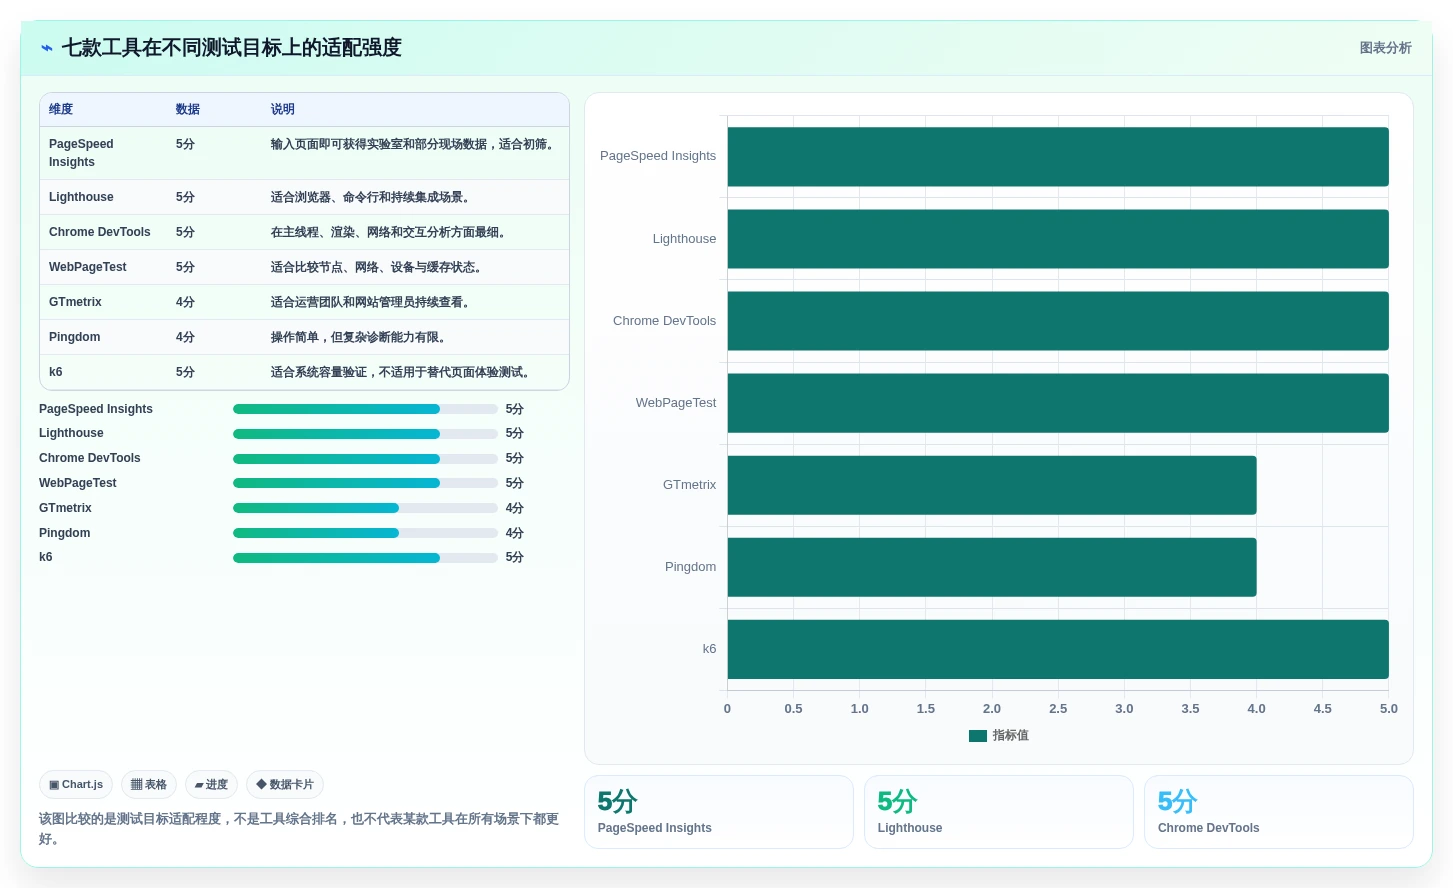This screenshot has height=888, width=1453.
Task: Click the 七款工具在不同测试目标上的适配强度 title
Action: point(232,48)
